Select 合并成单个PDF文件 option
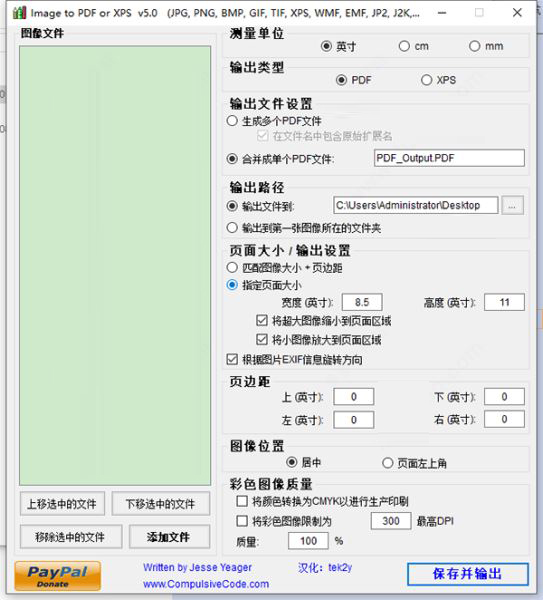 (232, 158)
